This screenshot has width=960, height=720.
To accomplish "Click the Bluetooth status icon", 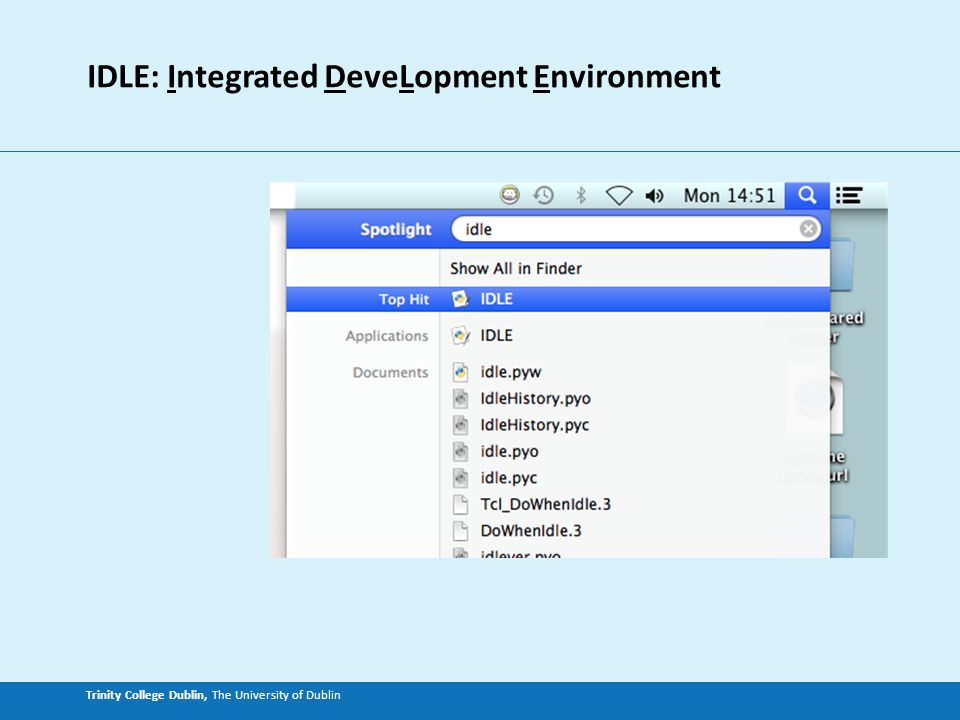I will point(580,195).
